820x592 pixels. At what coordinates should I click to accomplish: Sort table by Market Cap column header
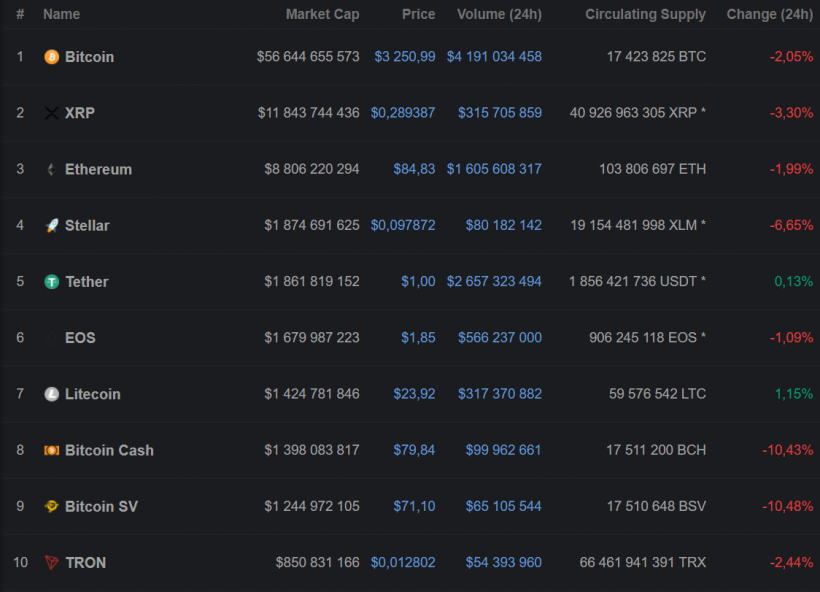click(322, 14)
